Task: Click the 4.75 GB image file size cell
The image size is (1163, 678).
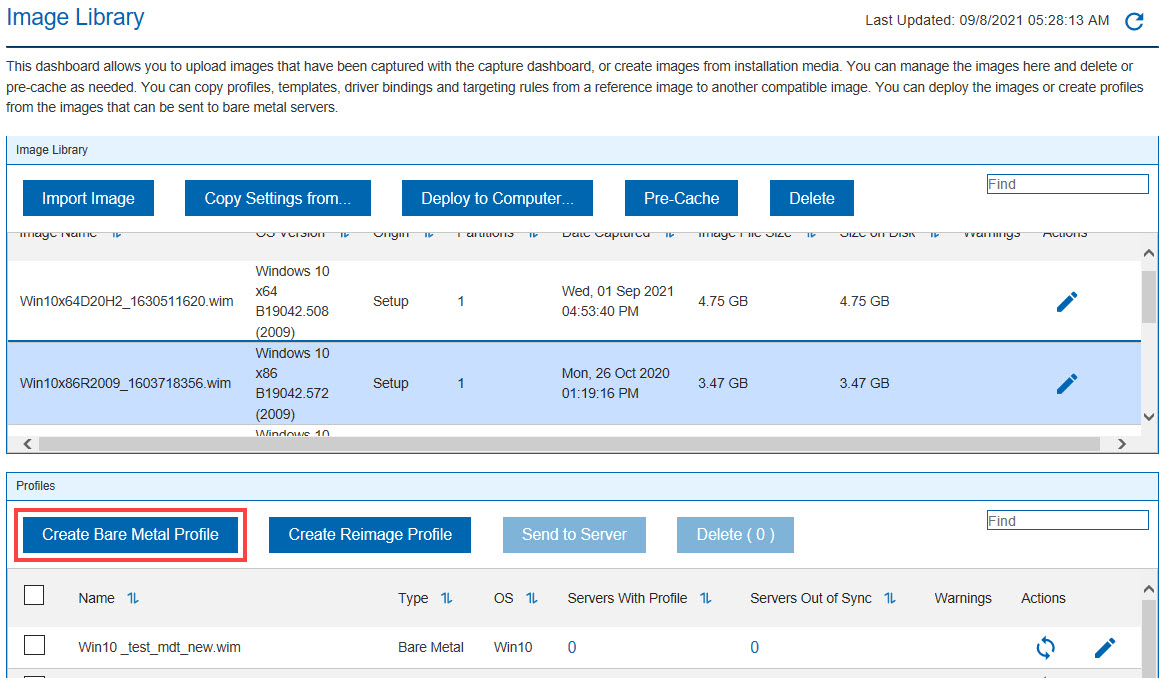Action: pos(722,301)
